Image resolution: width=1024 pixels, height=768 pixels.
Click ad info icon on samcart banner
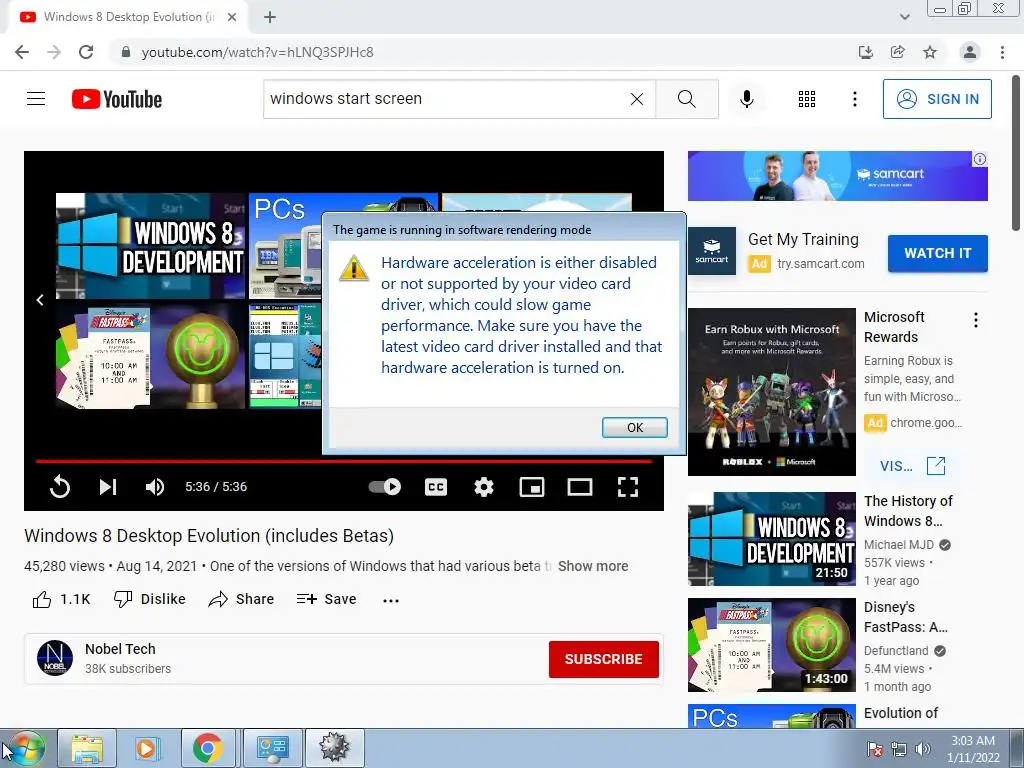(x=980, y=159)
